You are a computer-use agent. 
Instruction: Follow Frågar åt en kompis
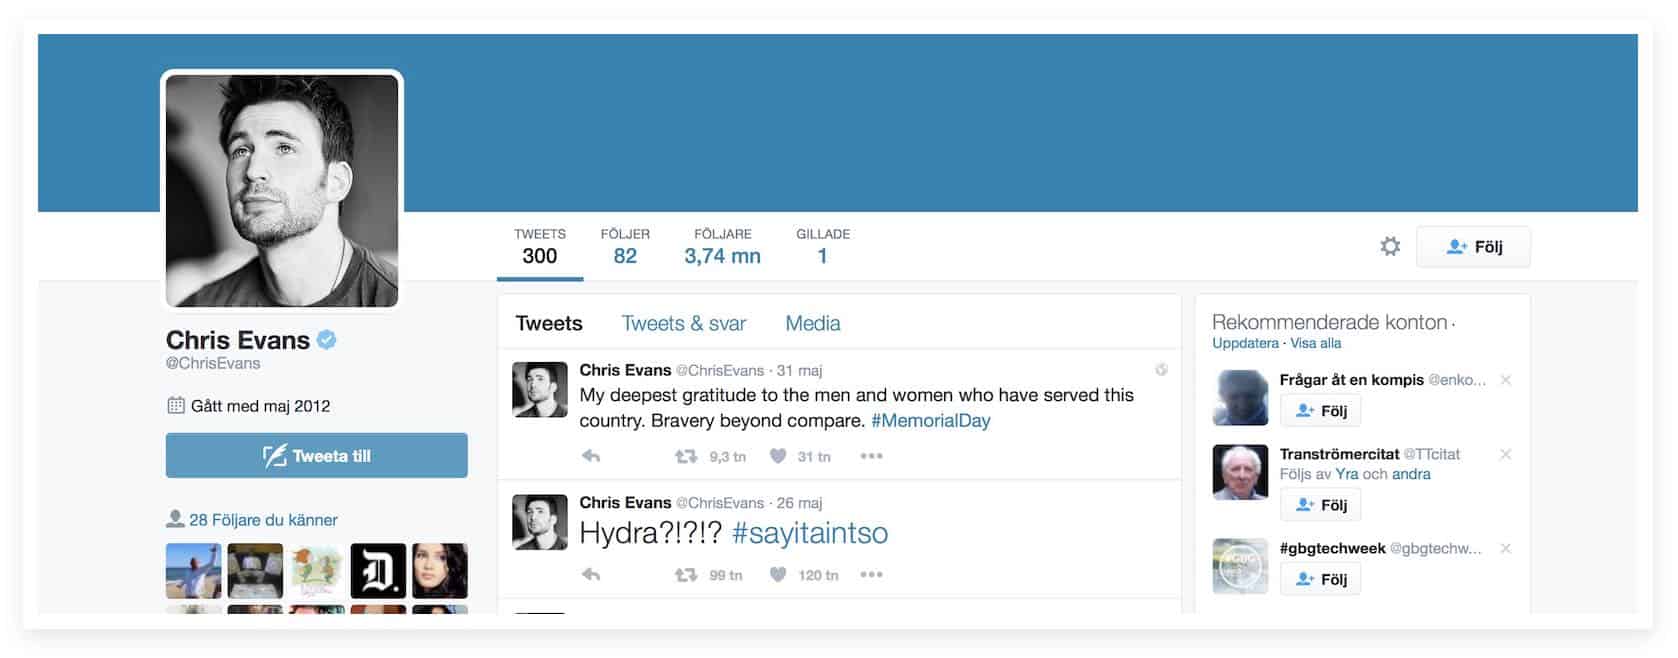click(1320, 411)
